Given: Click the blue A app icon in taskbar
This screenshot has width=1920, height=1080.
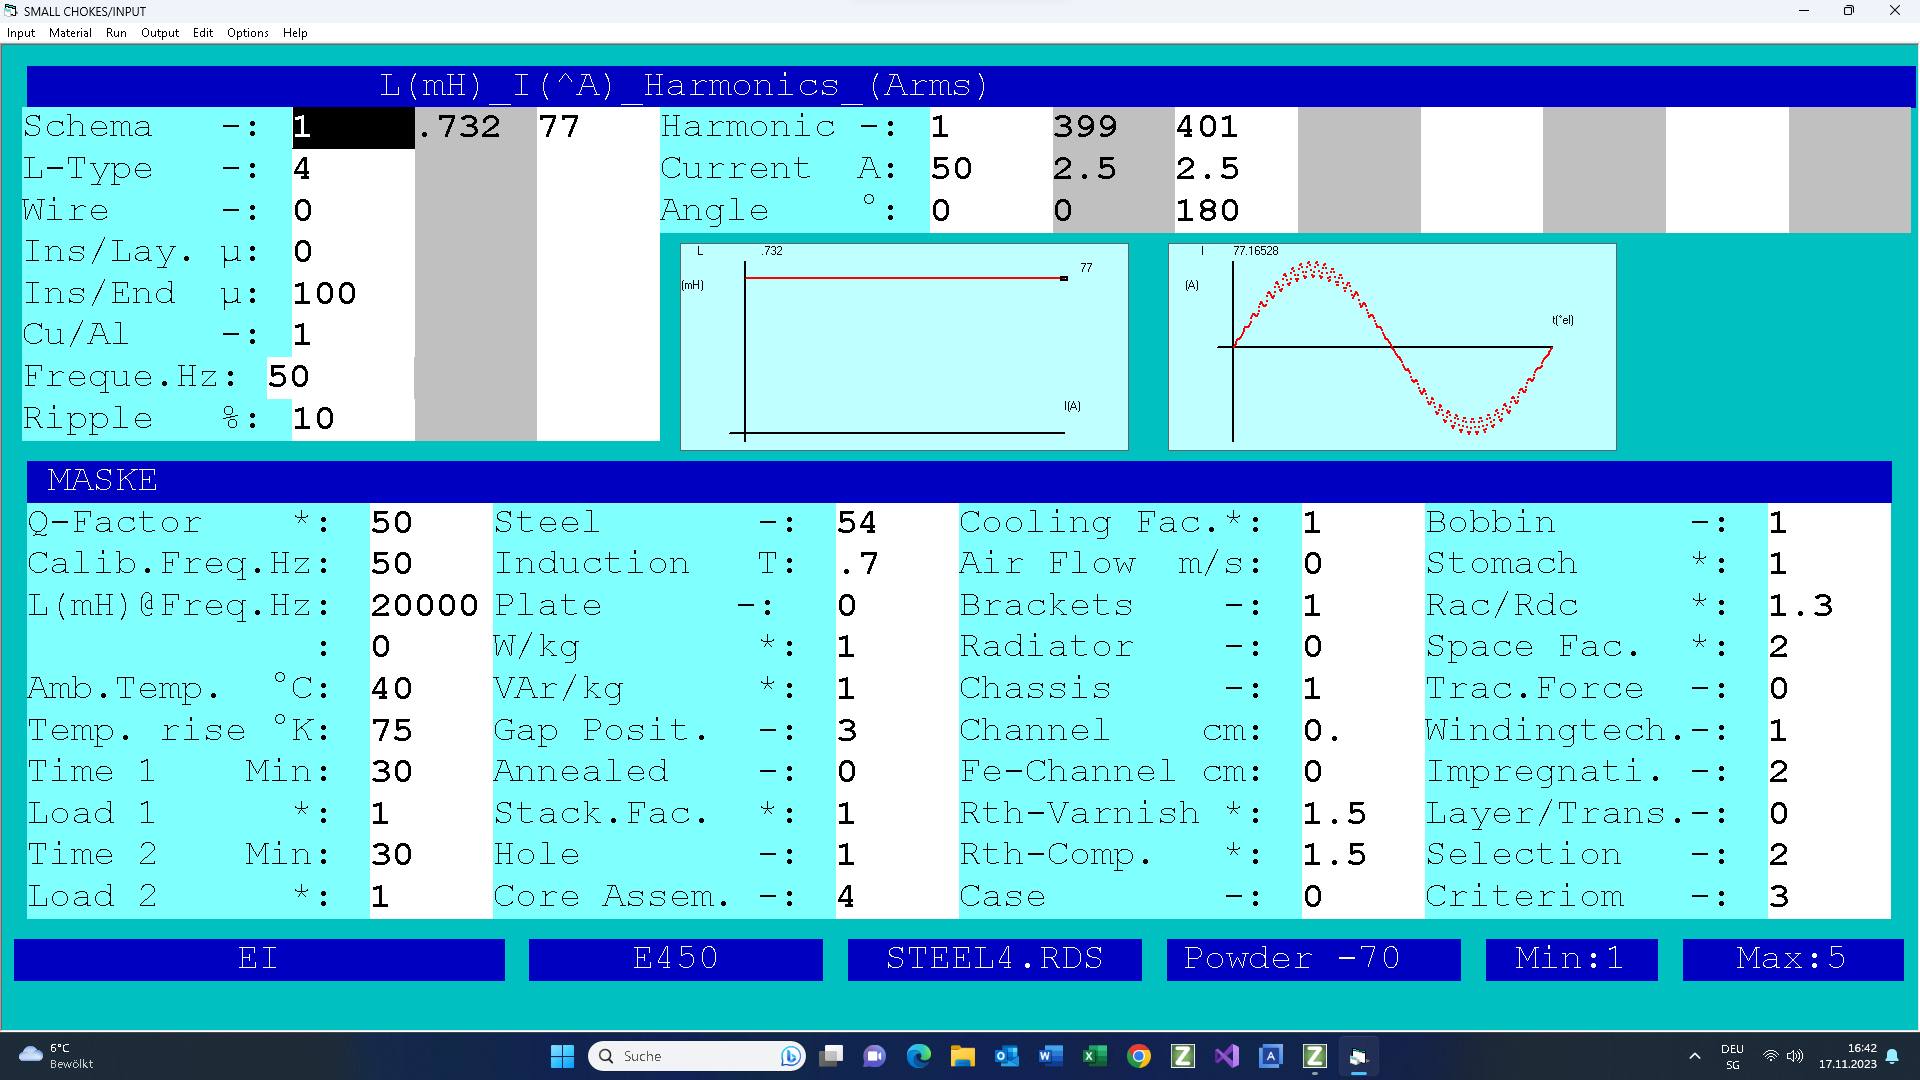Looking at the screenshot, I should [x=1271, y=1056].
